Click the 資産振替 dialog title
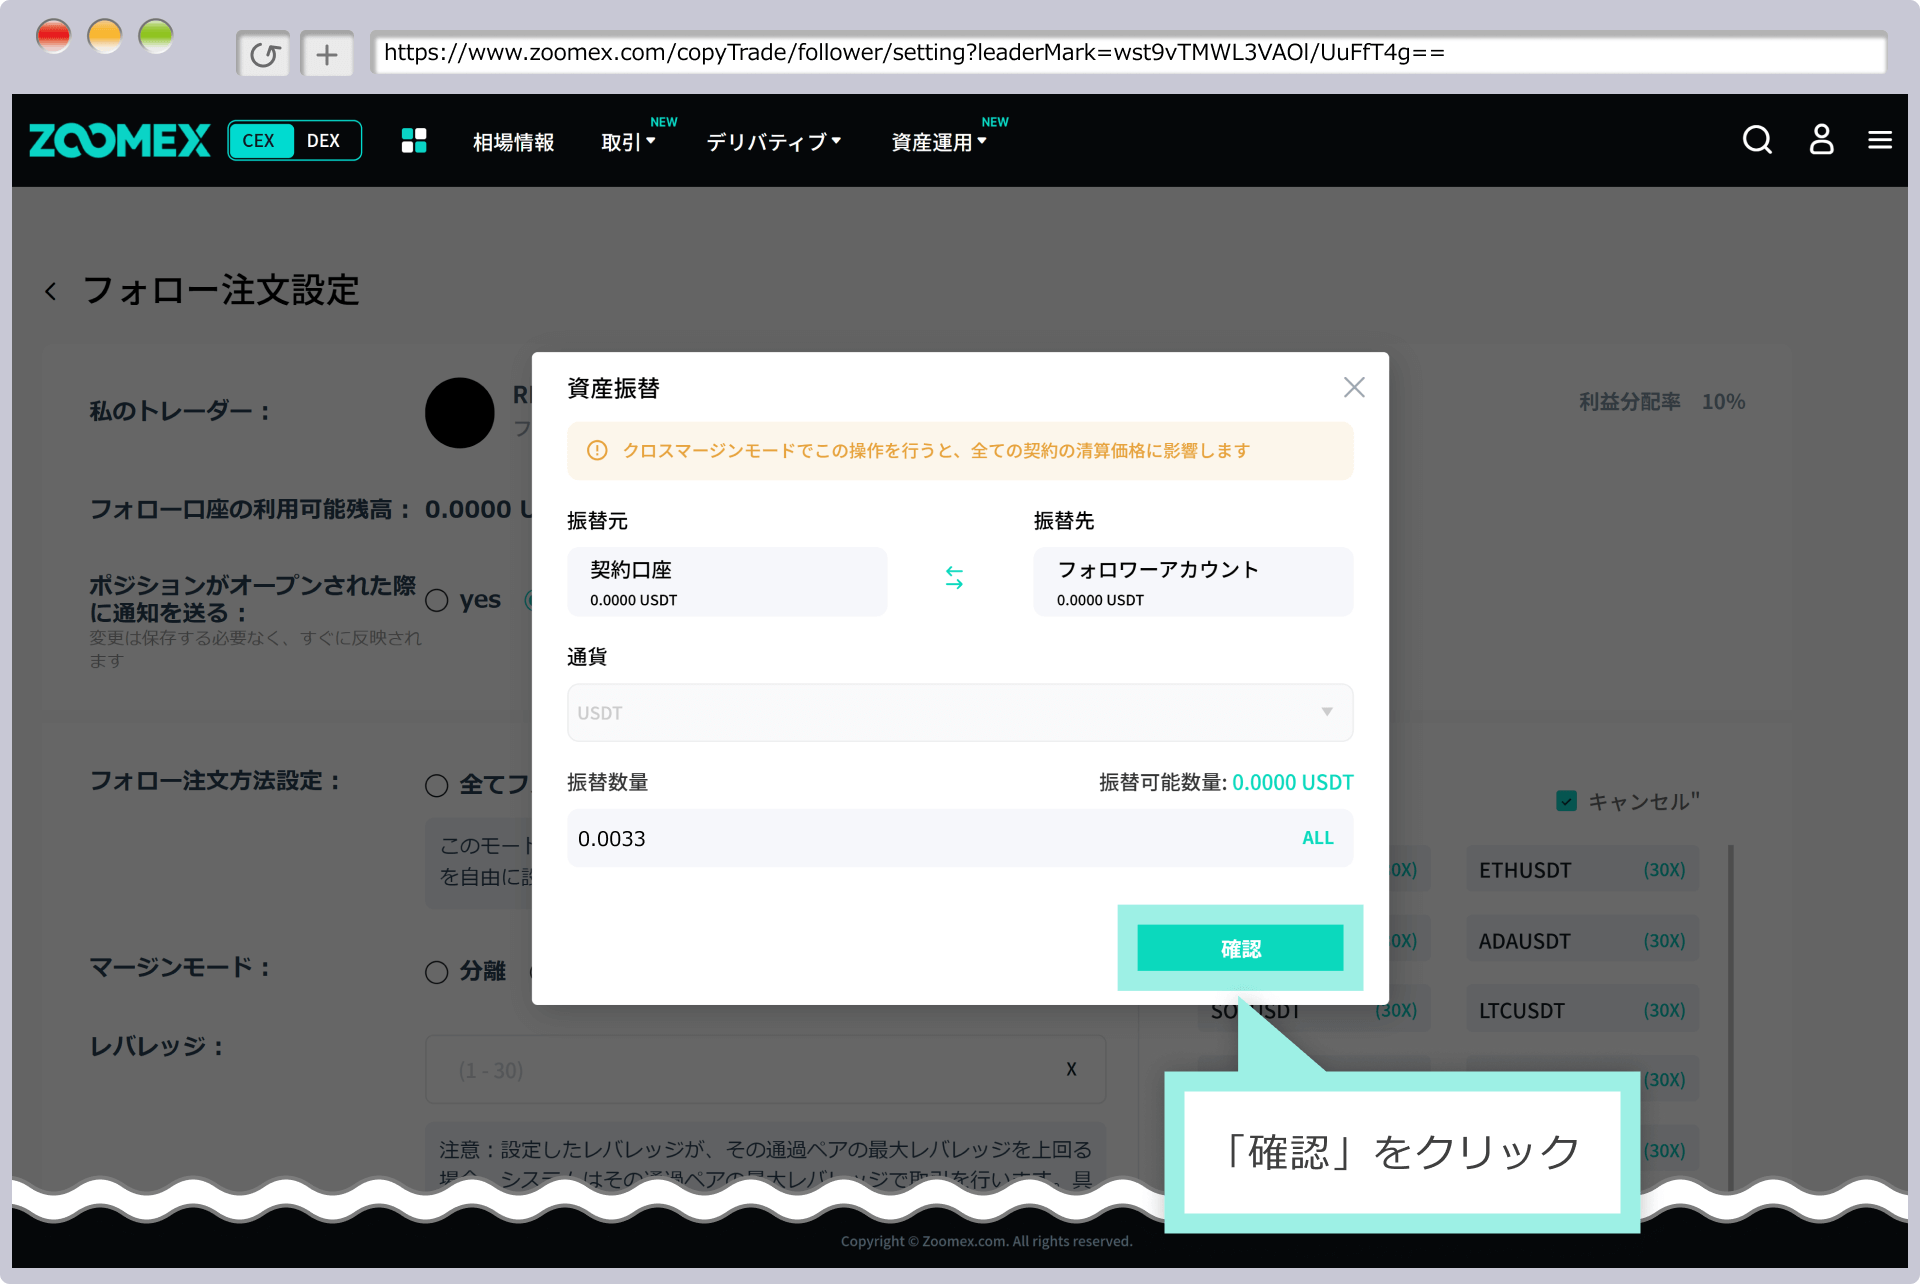The height and width of the screenshot is (1284, 1920). point(613,388)
